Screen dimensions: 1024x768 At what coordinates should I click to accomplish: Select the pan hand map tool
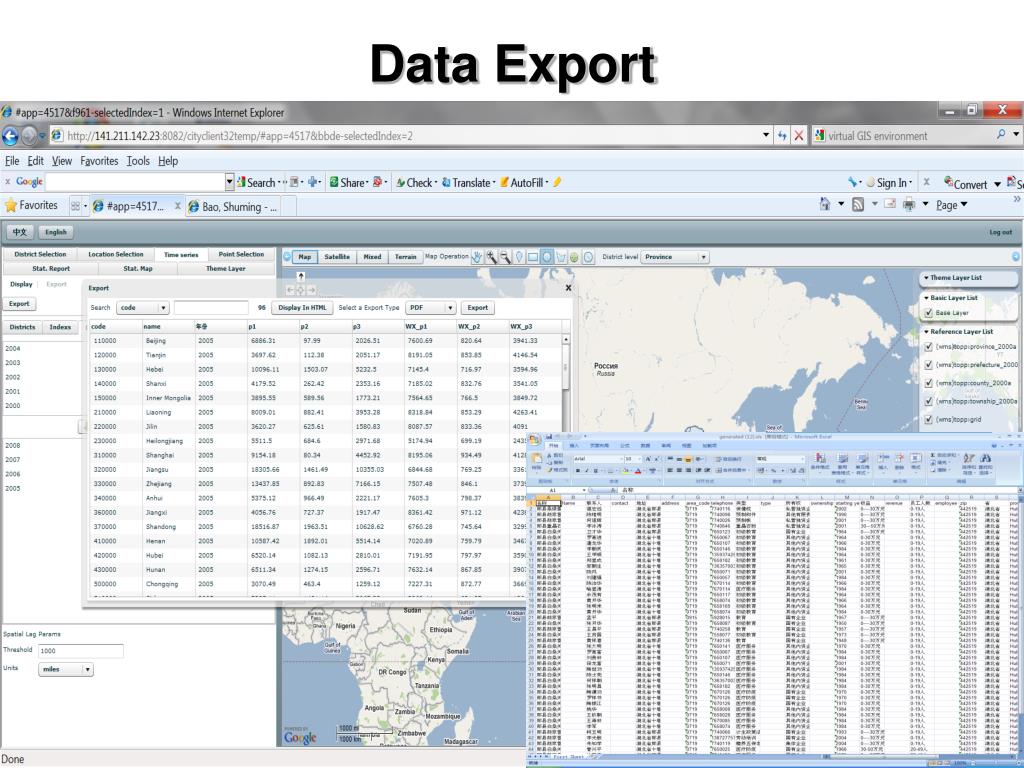(x=477, y=257)
